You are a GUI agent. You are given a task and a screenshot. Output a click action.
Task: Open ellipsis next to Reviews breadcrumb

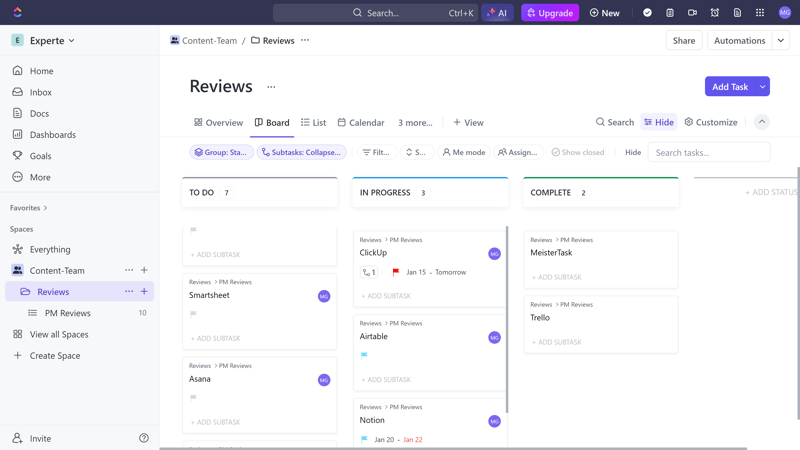tap(305, 40)
